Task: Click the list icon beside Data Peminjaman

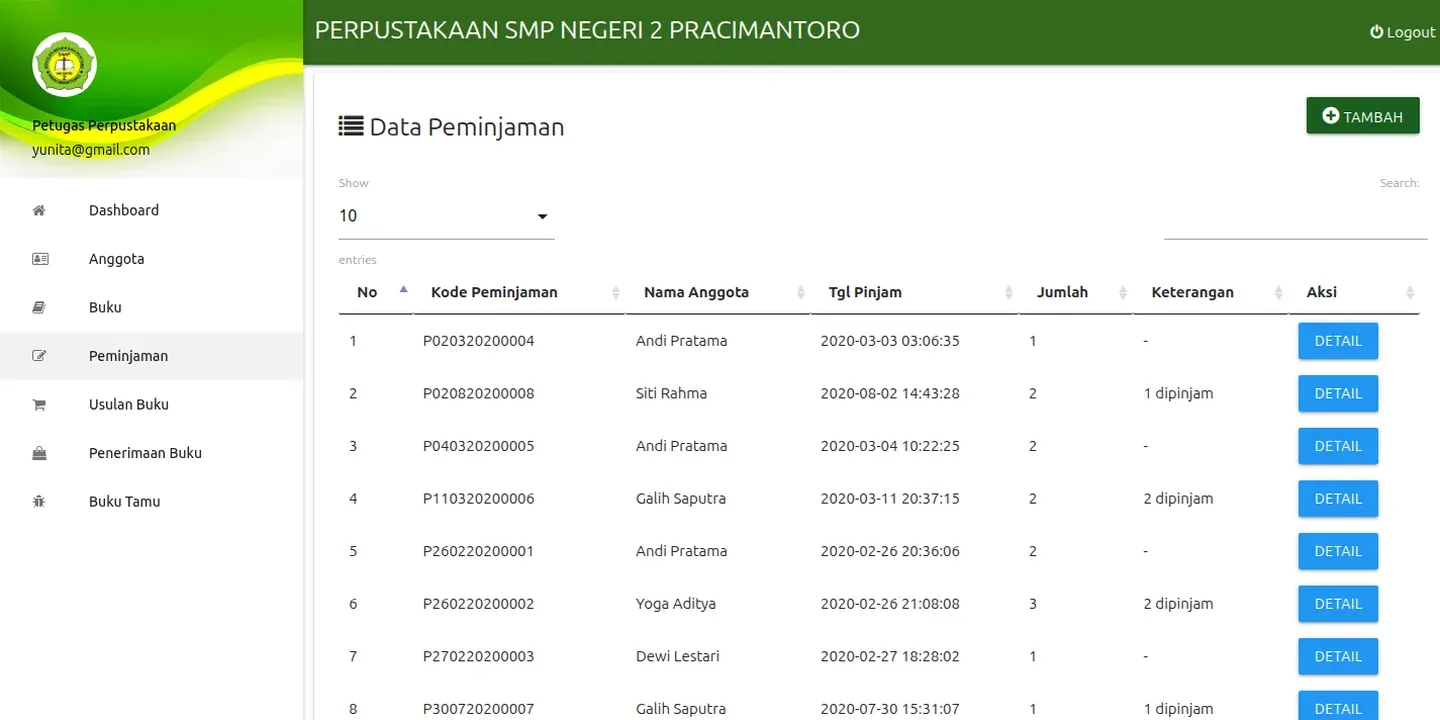Action: pos(351,126)
